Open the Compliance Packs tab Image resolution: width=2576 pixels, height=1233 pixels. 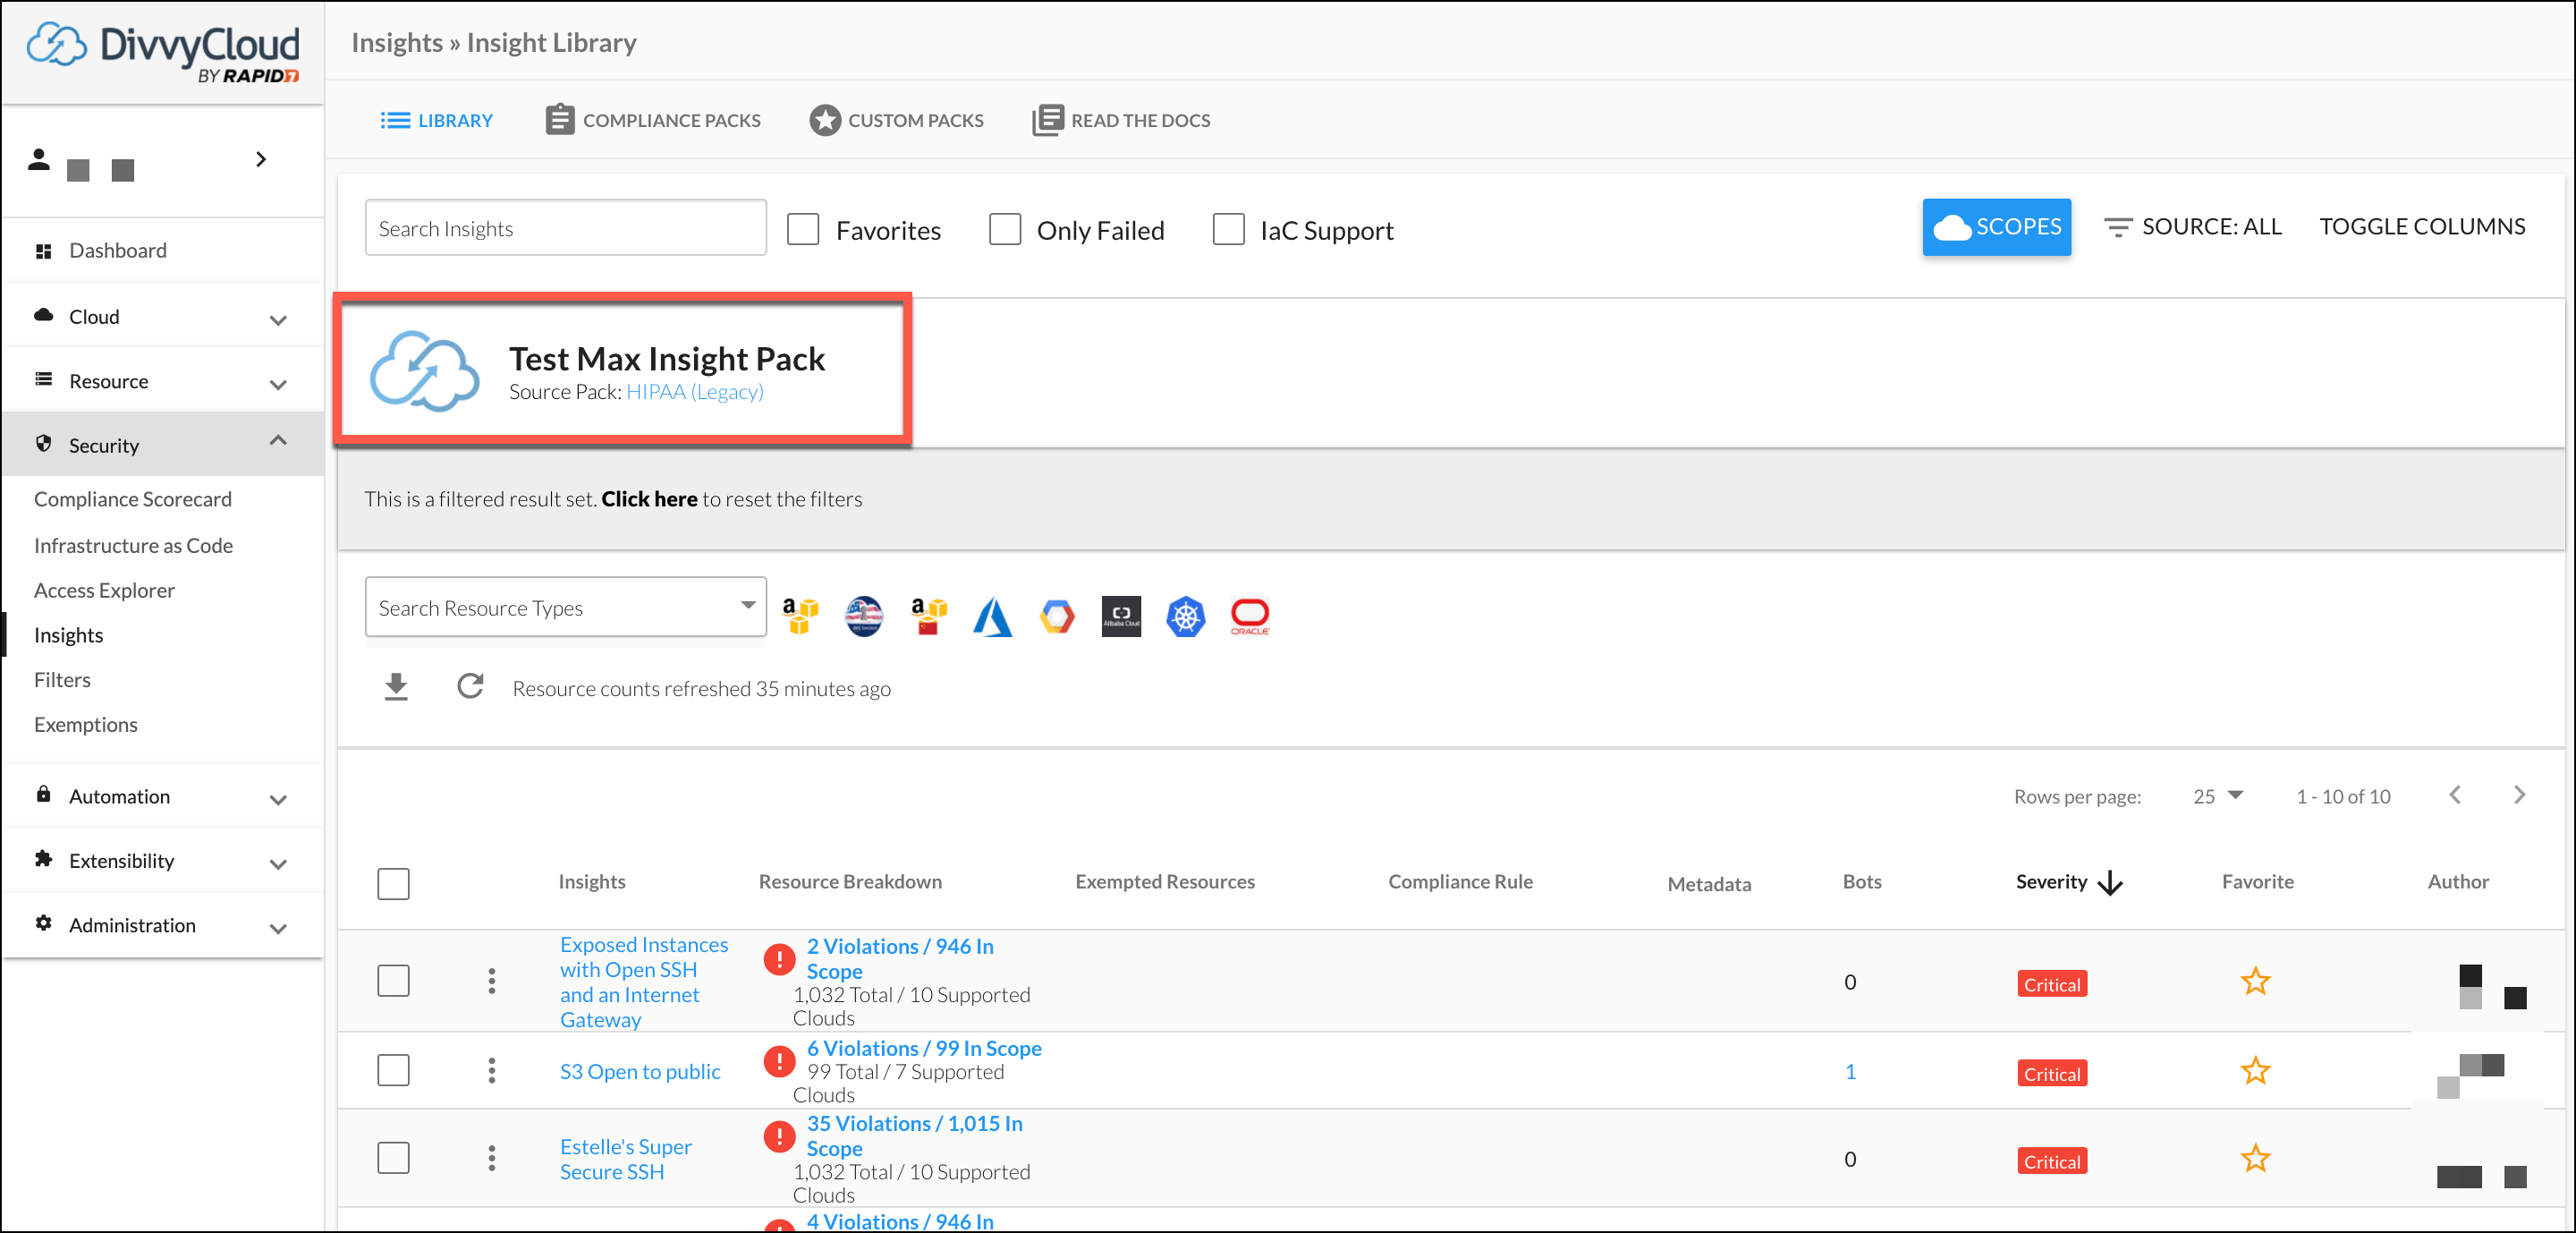click(x=653, y=120)
